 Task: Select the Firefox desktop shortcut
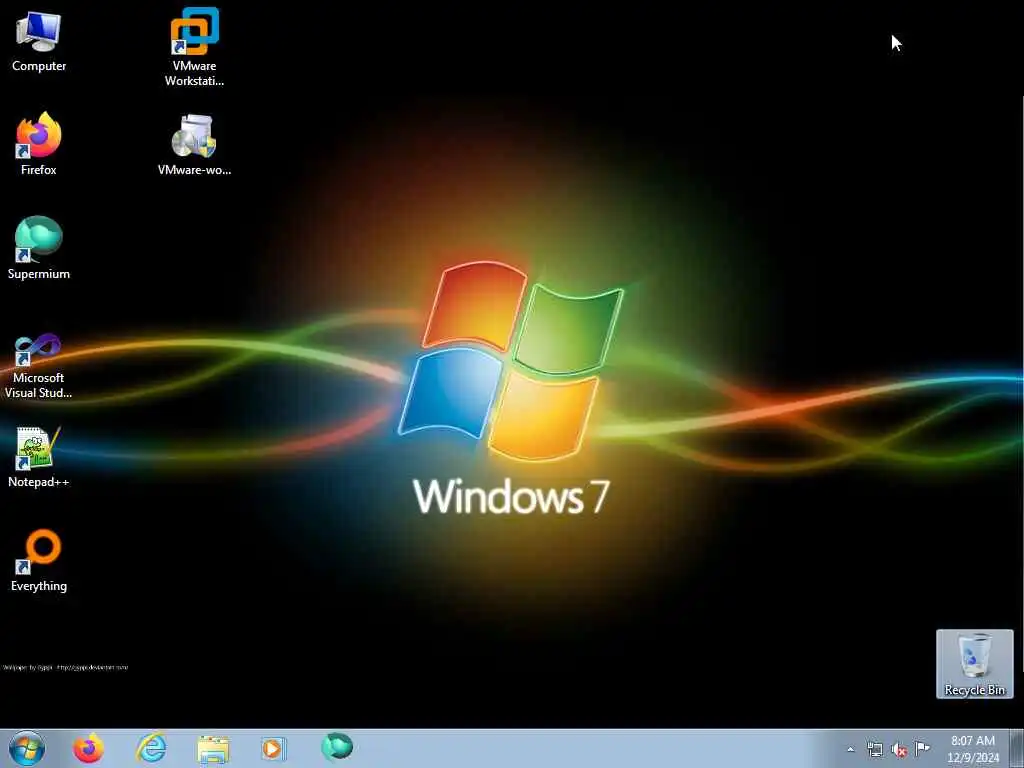(39, 144)
